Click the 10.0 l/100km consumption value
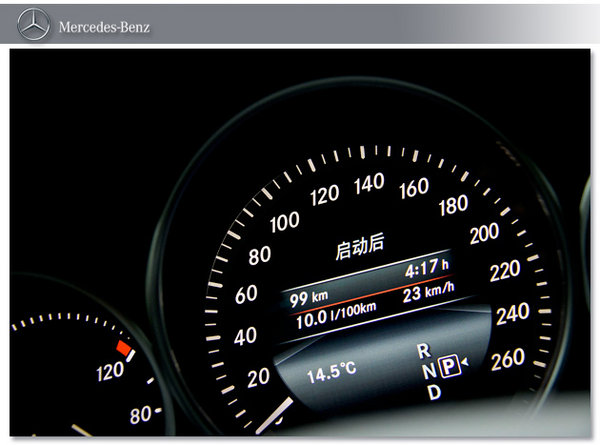Screen dimensions: 600x445 pos(336,315)
